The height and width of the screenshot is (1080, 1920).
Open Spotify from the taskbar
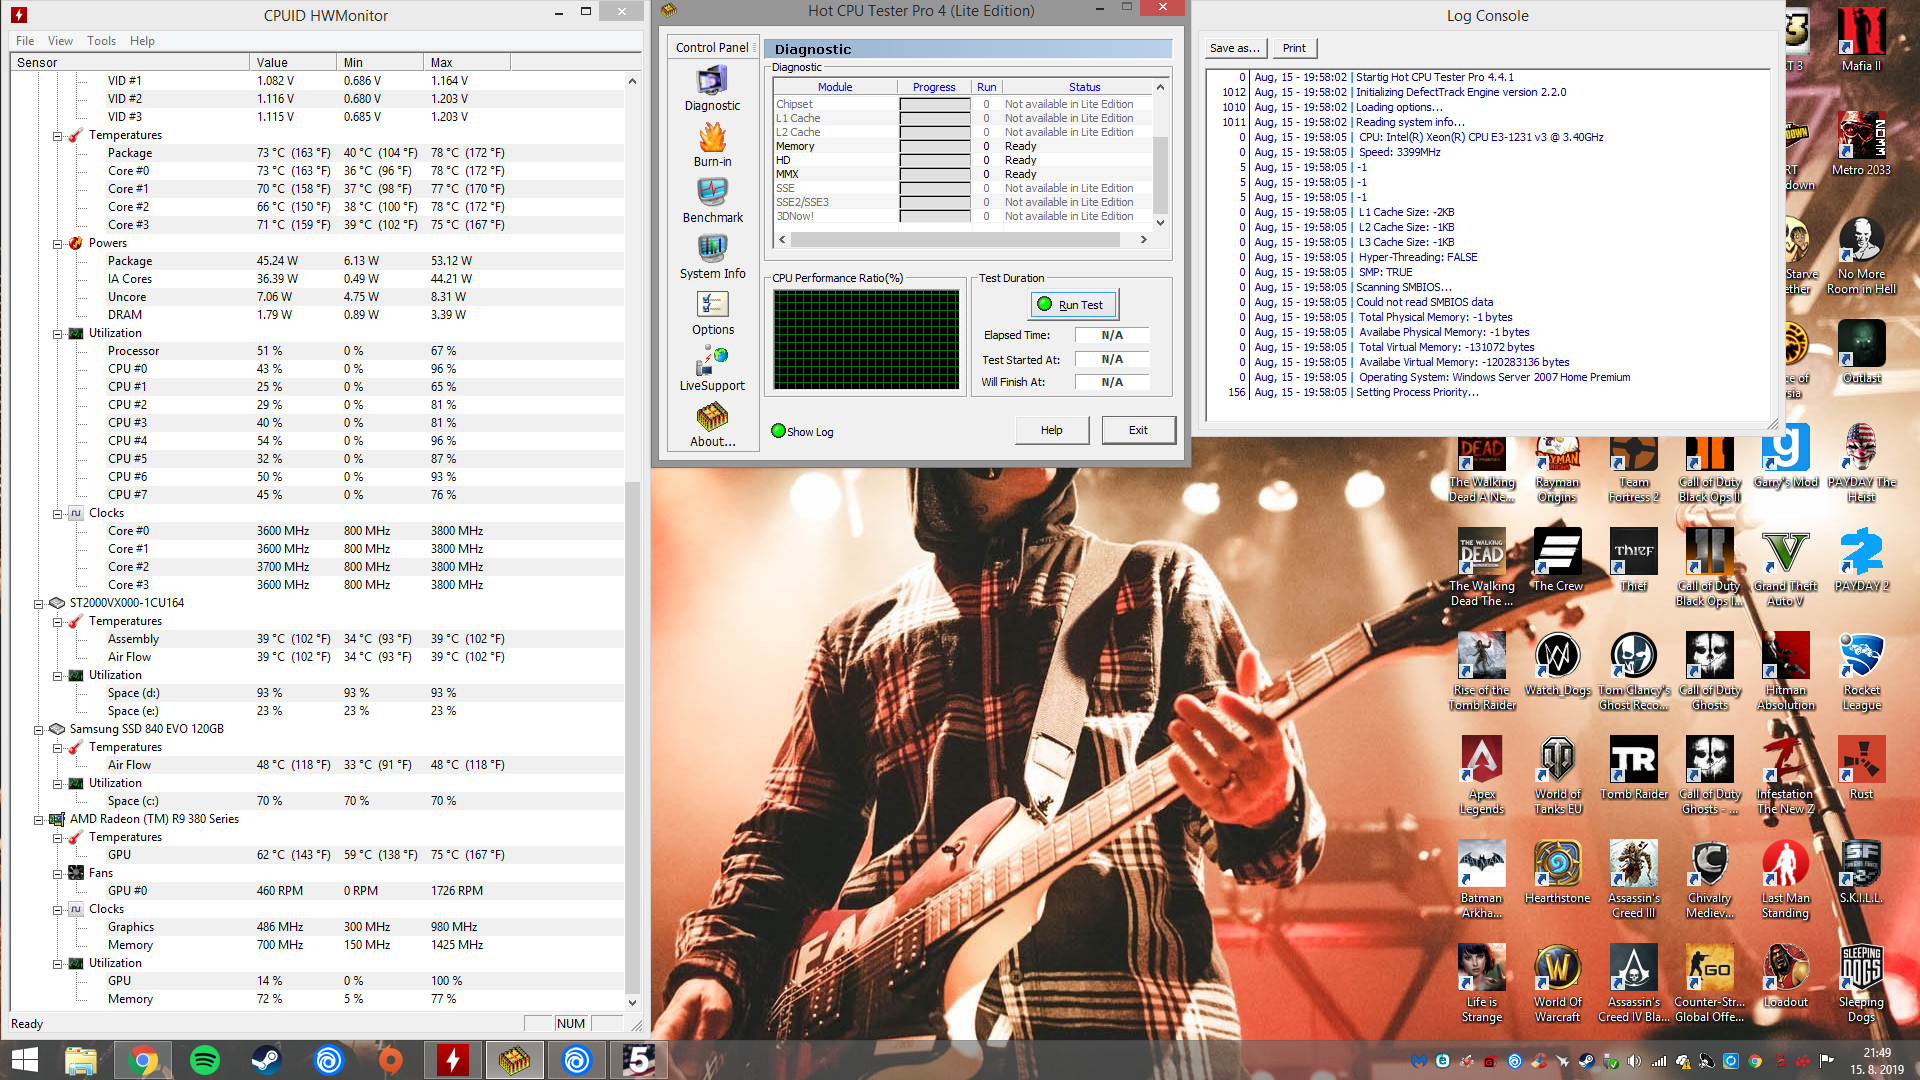[x=205, y=1060]
